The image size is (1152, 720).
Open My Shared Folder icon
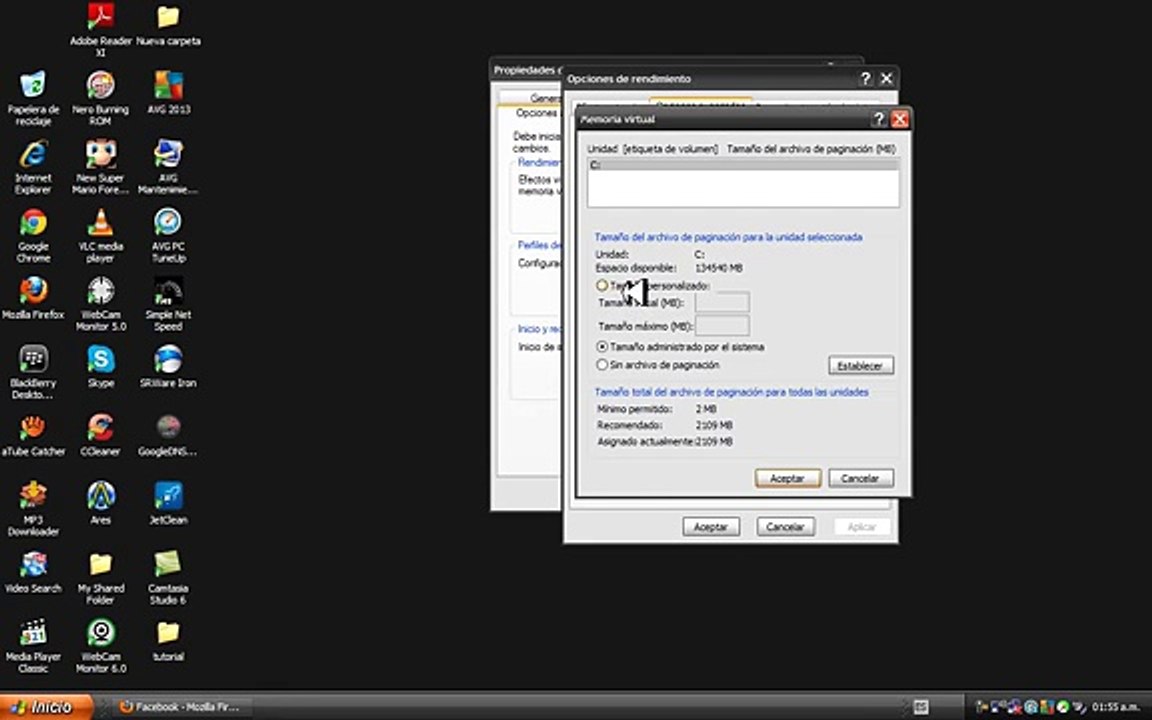[x=101, y=563]
